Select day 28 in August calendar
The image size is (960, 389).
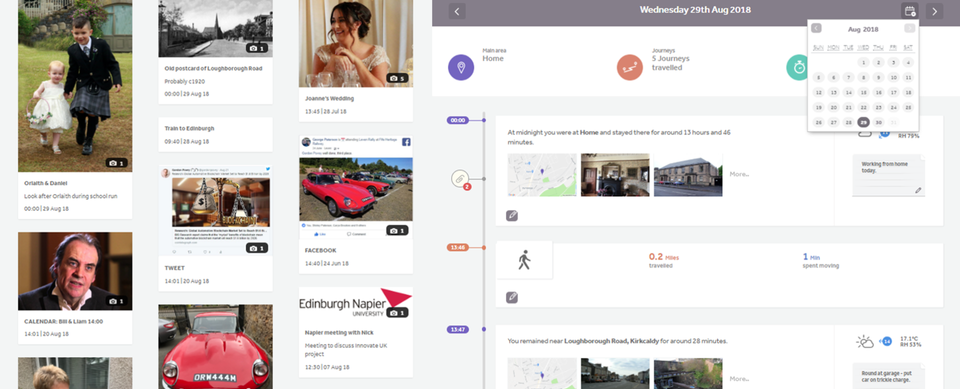pos(849,122)
